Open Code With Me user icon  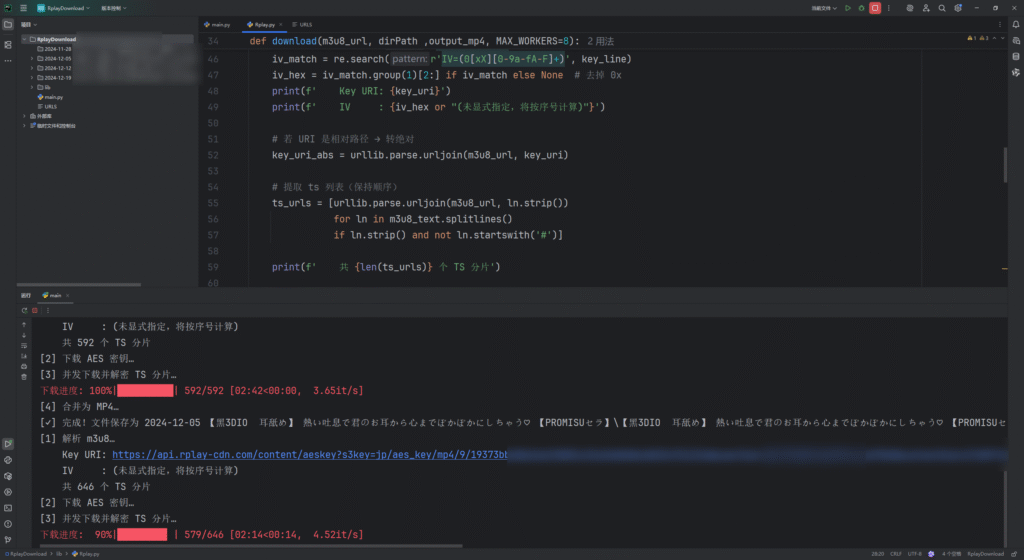[926, 8]
